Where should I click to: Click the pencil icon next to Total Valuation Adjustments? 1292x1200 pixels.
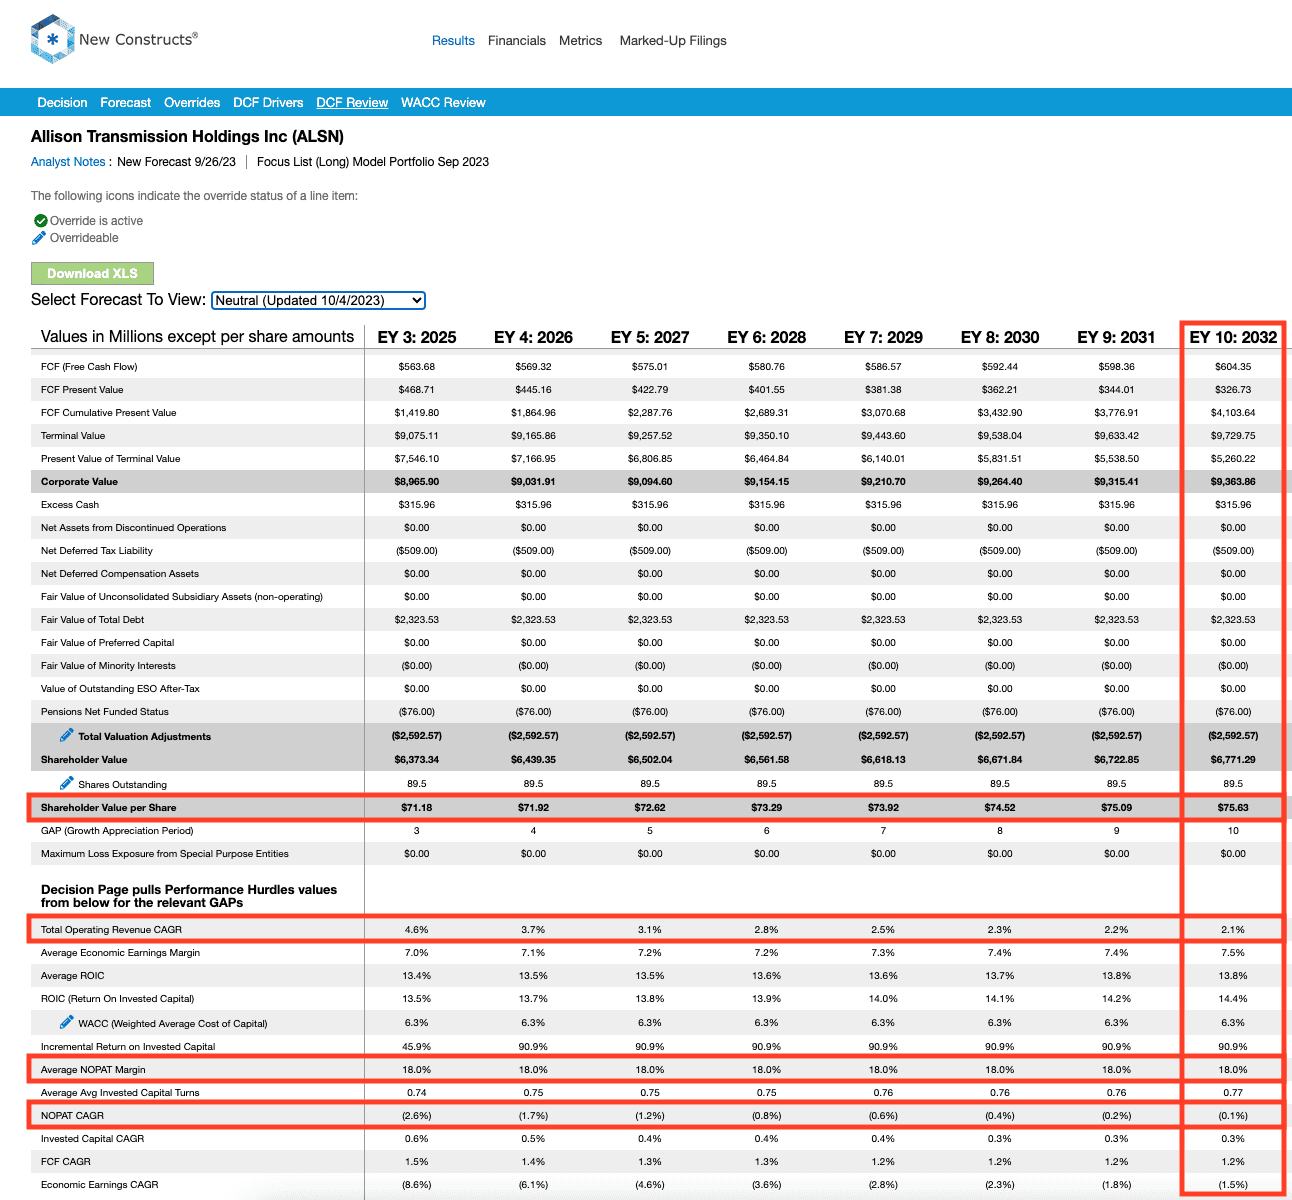[67, 735]
